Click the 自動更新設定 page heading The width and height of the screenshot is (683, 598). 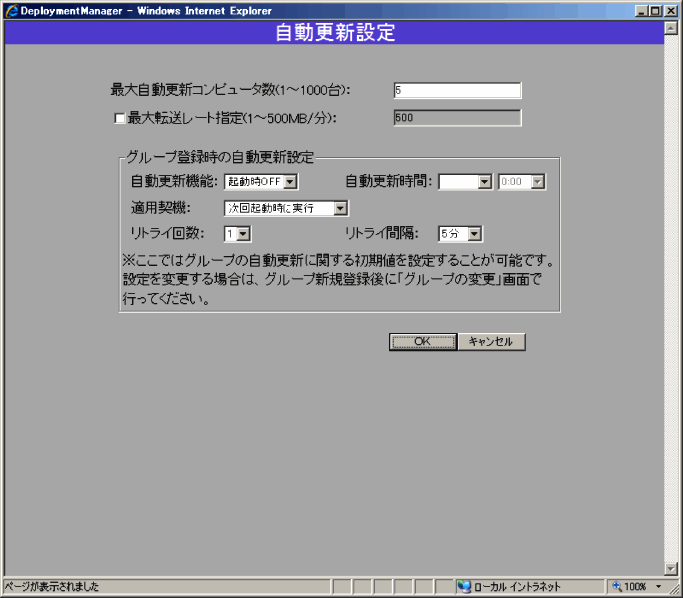335,33
